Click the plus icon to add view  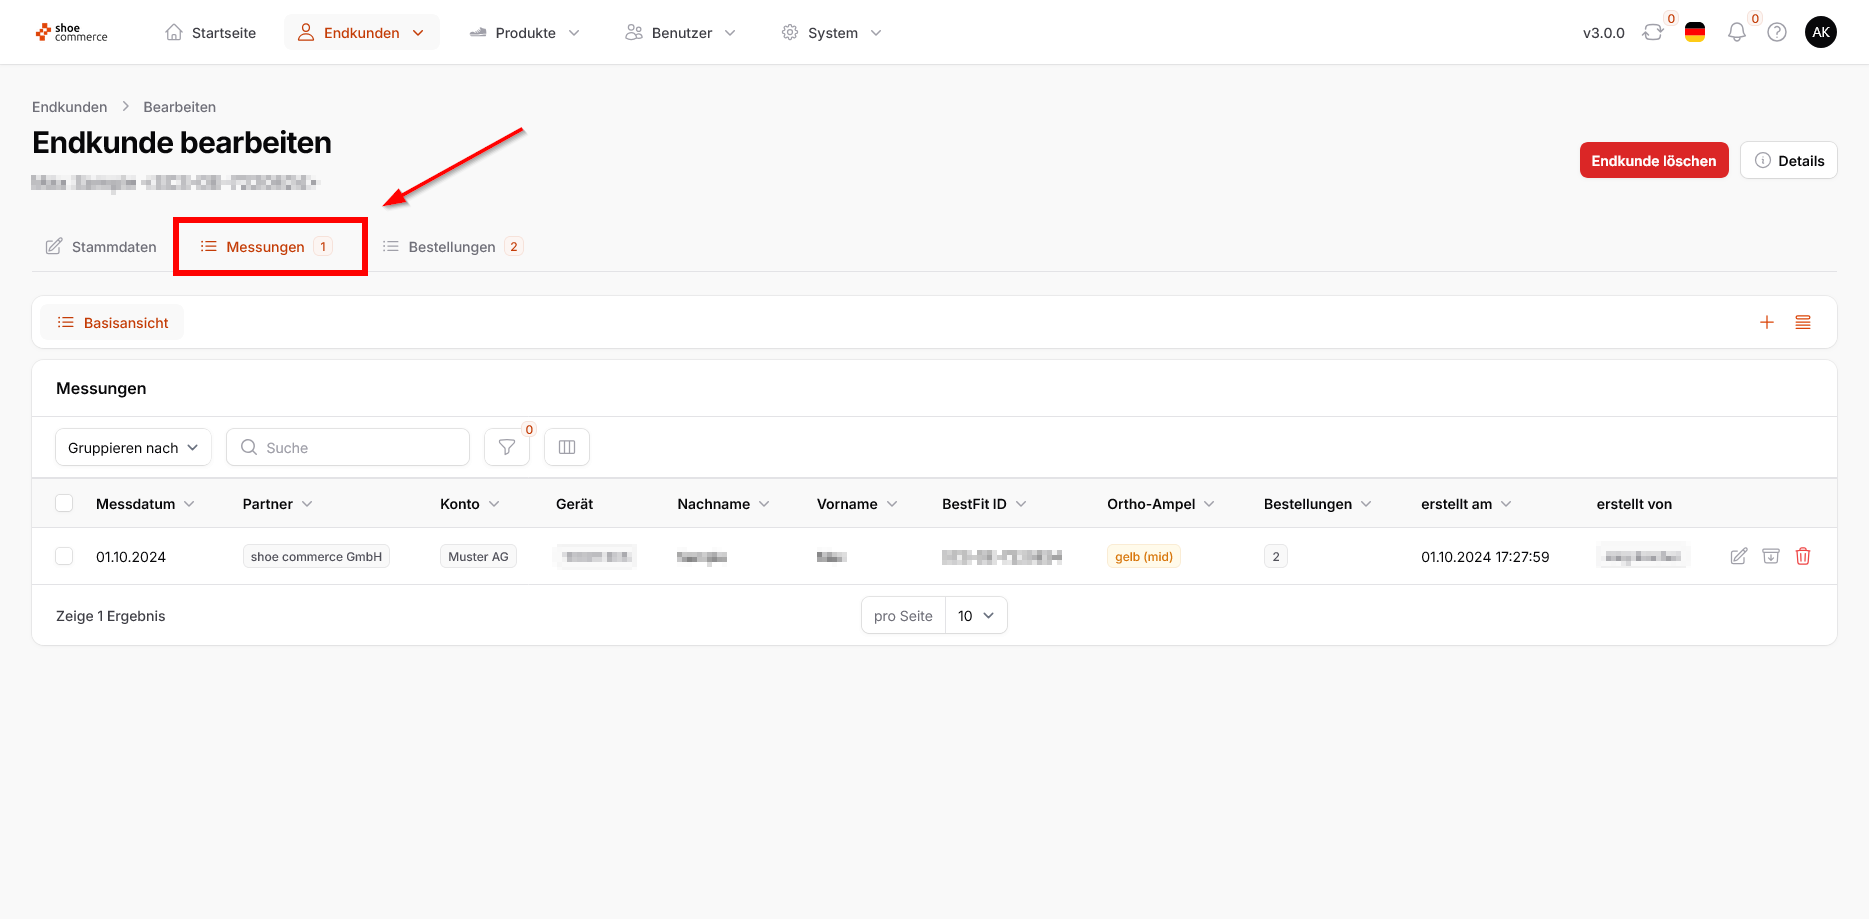coord(1767,322)
